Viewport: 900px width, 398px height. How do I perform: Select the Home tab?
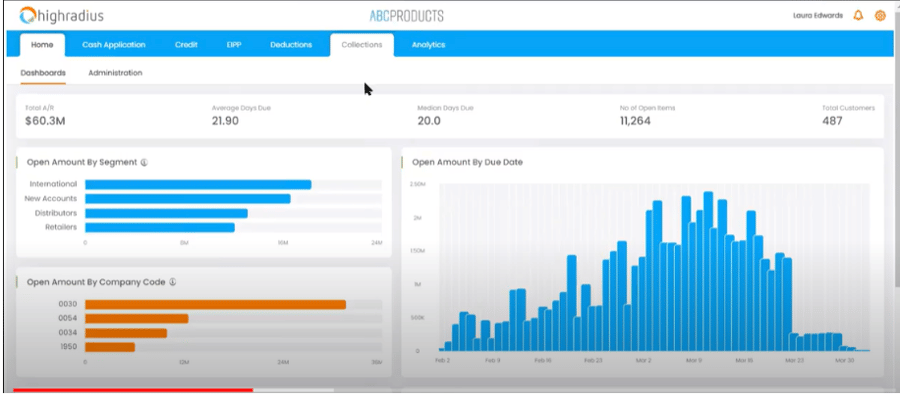click(x=42, y=45)
